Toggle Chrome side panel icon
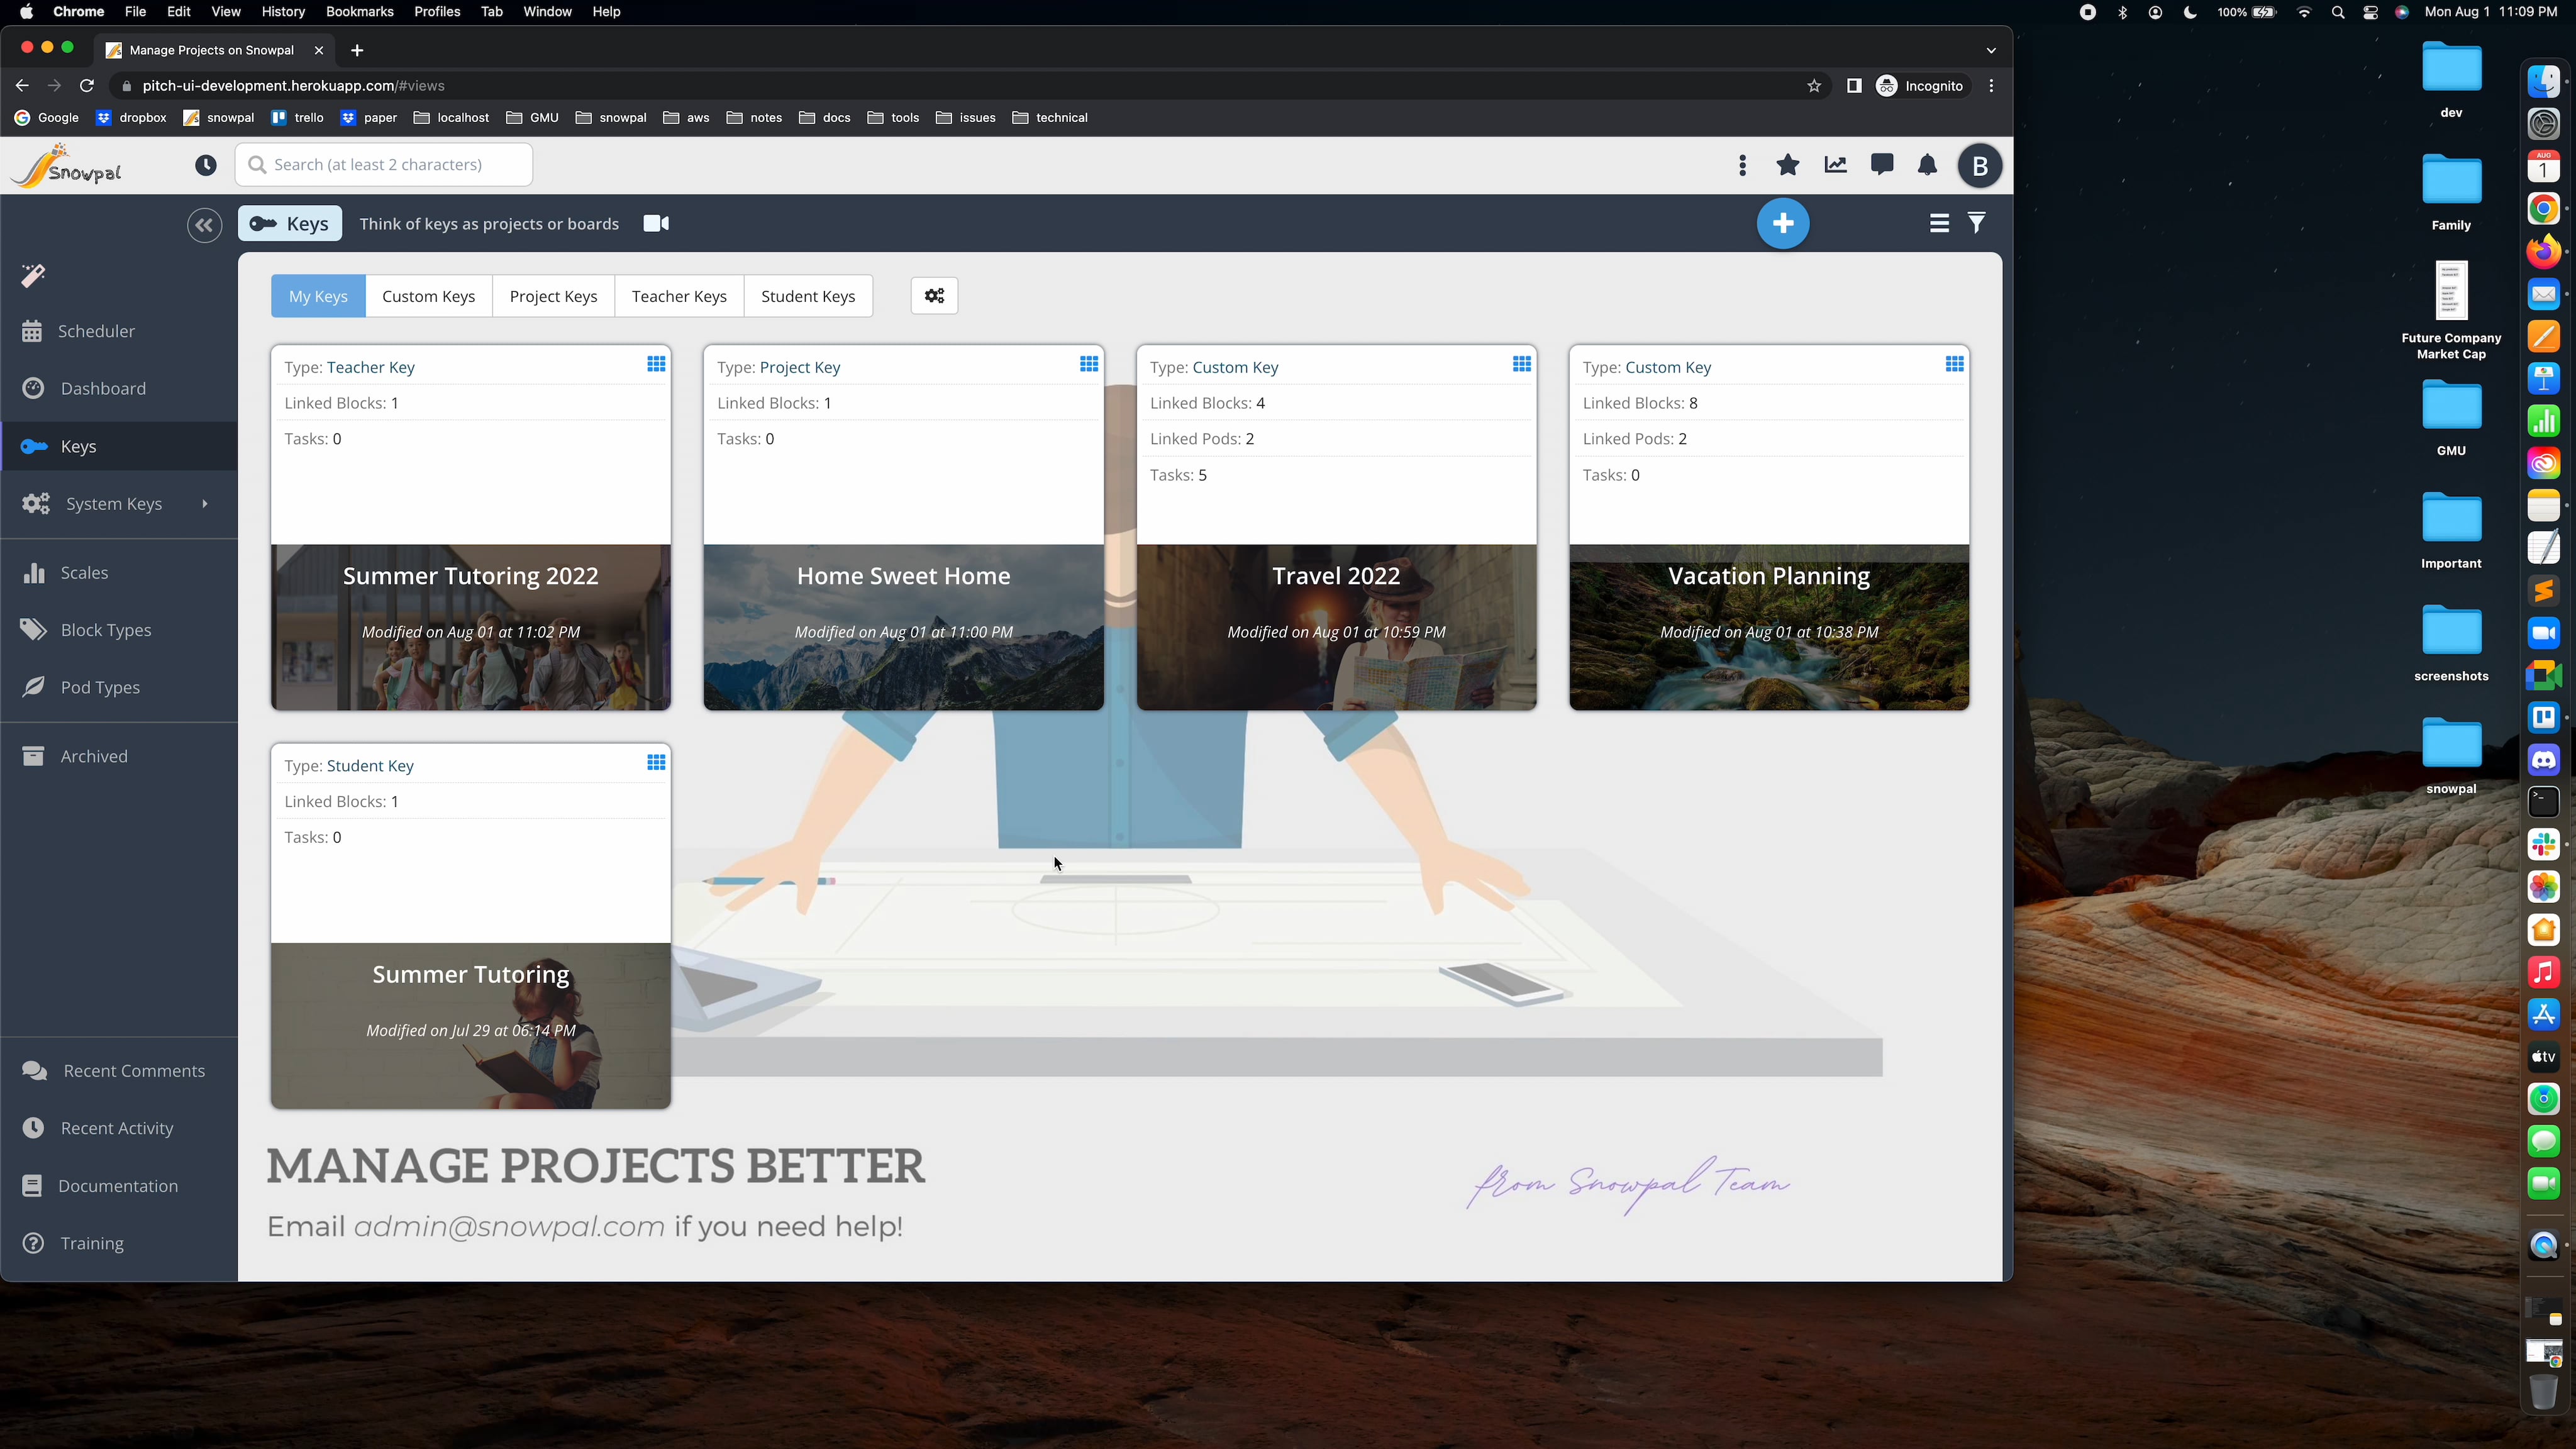 (1853, 86)
